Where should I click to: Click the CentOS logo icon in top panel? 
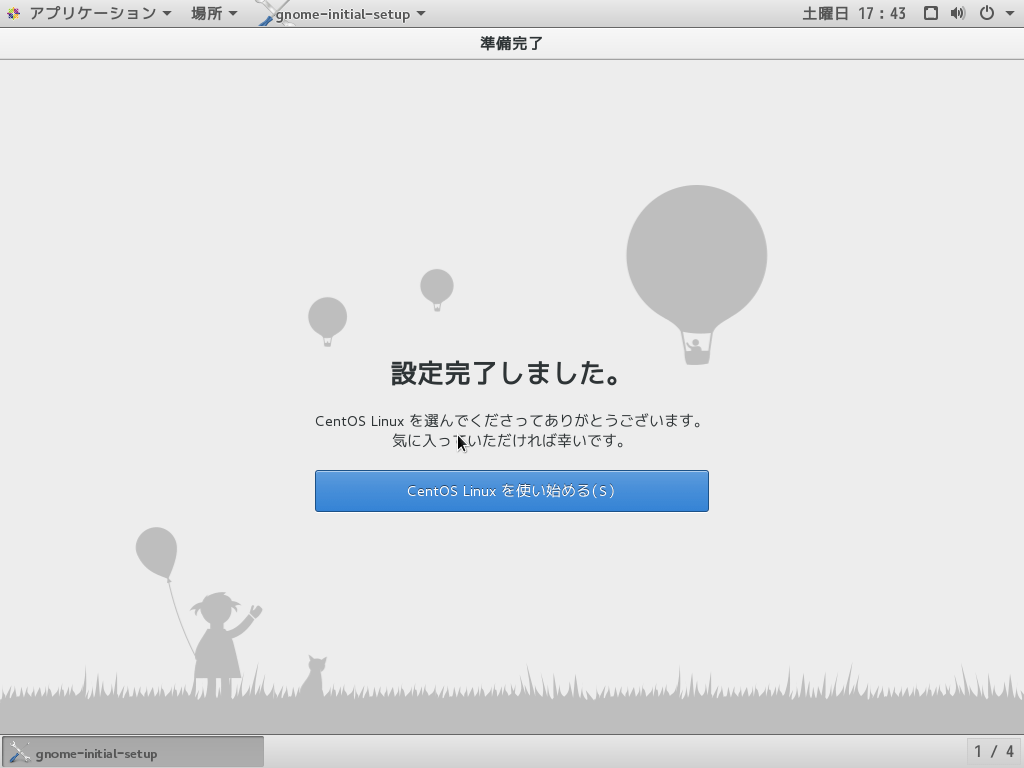(x=13, y=14)
